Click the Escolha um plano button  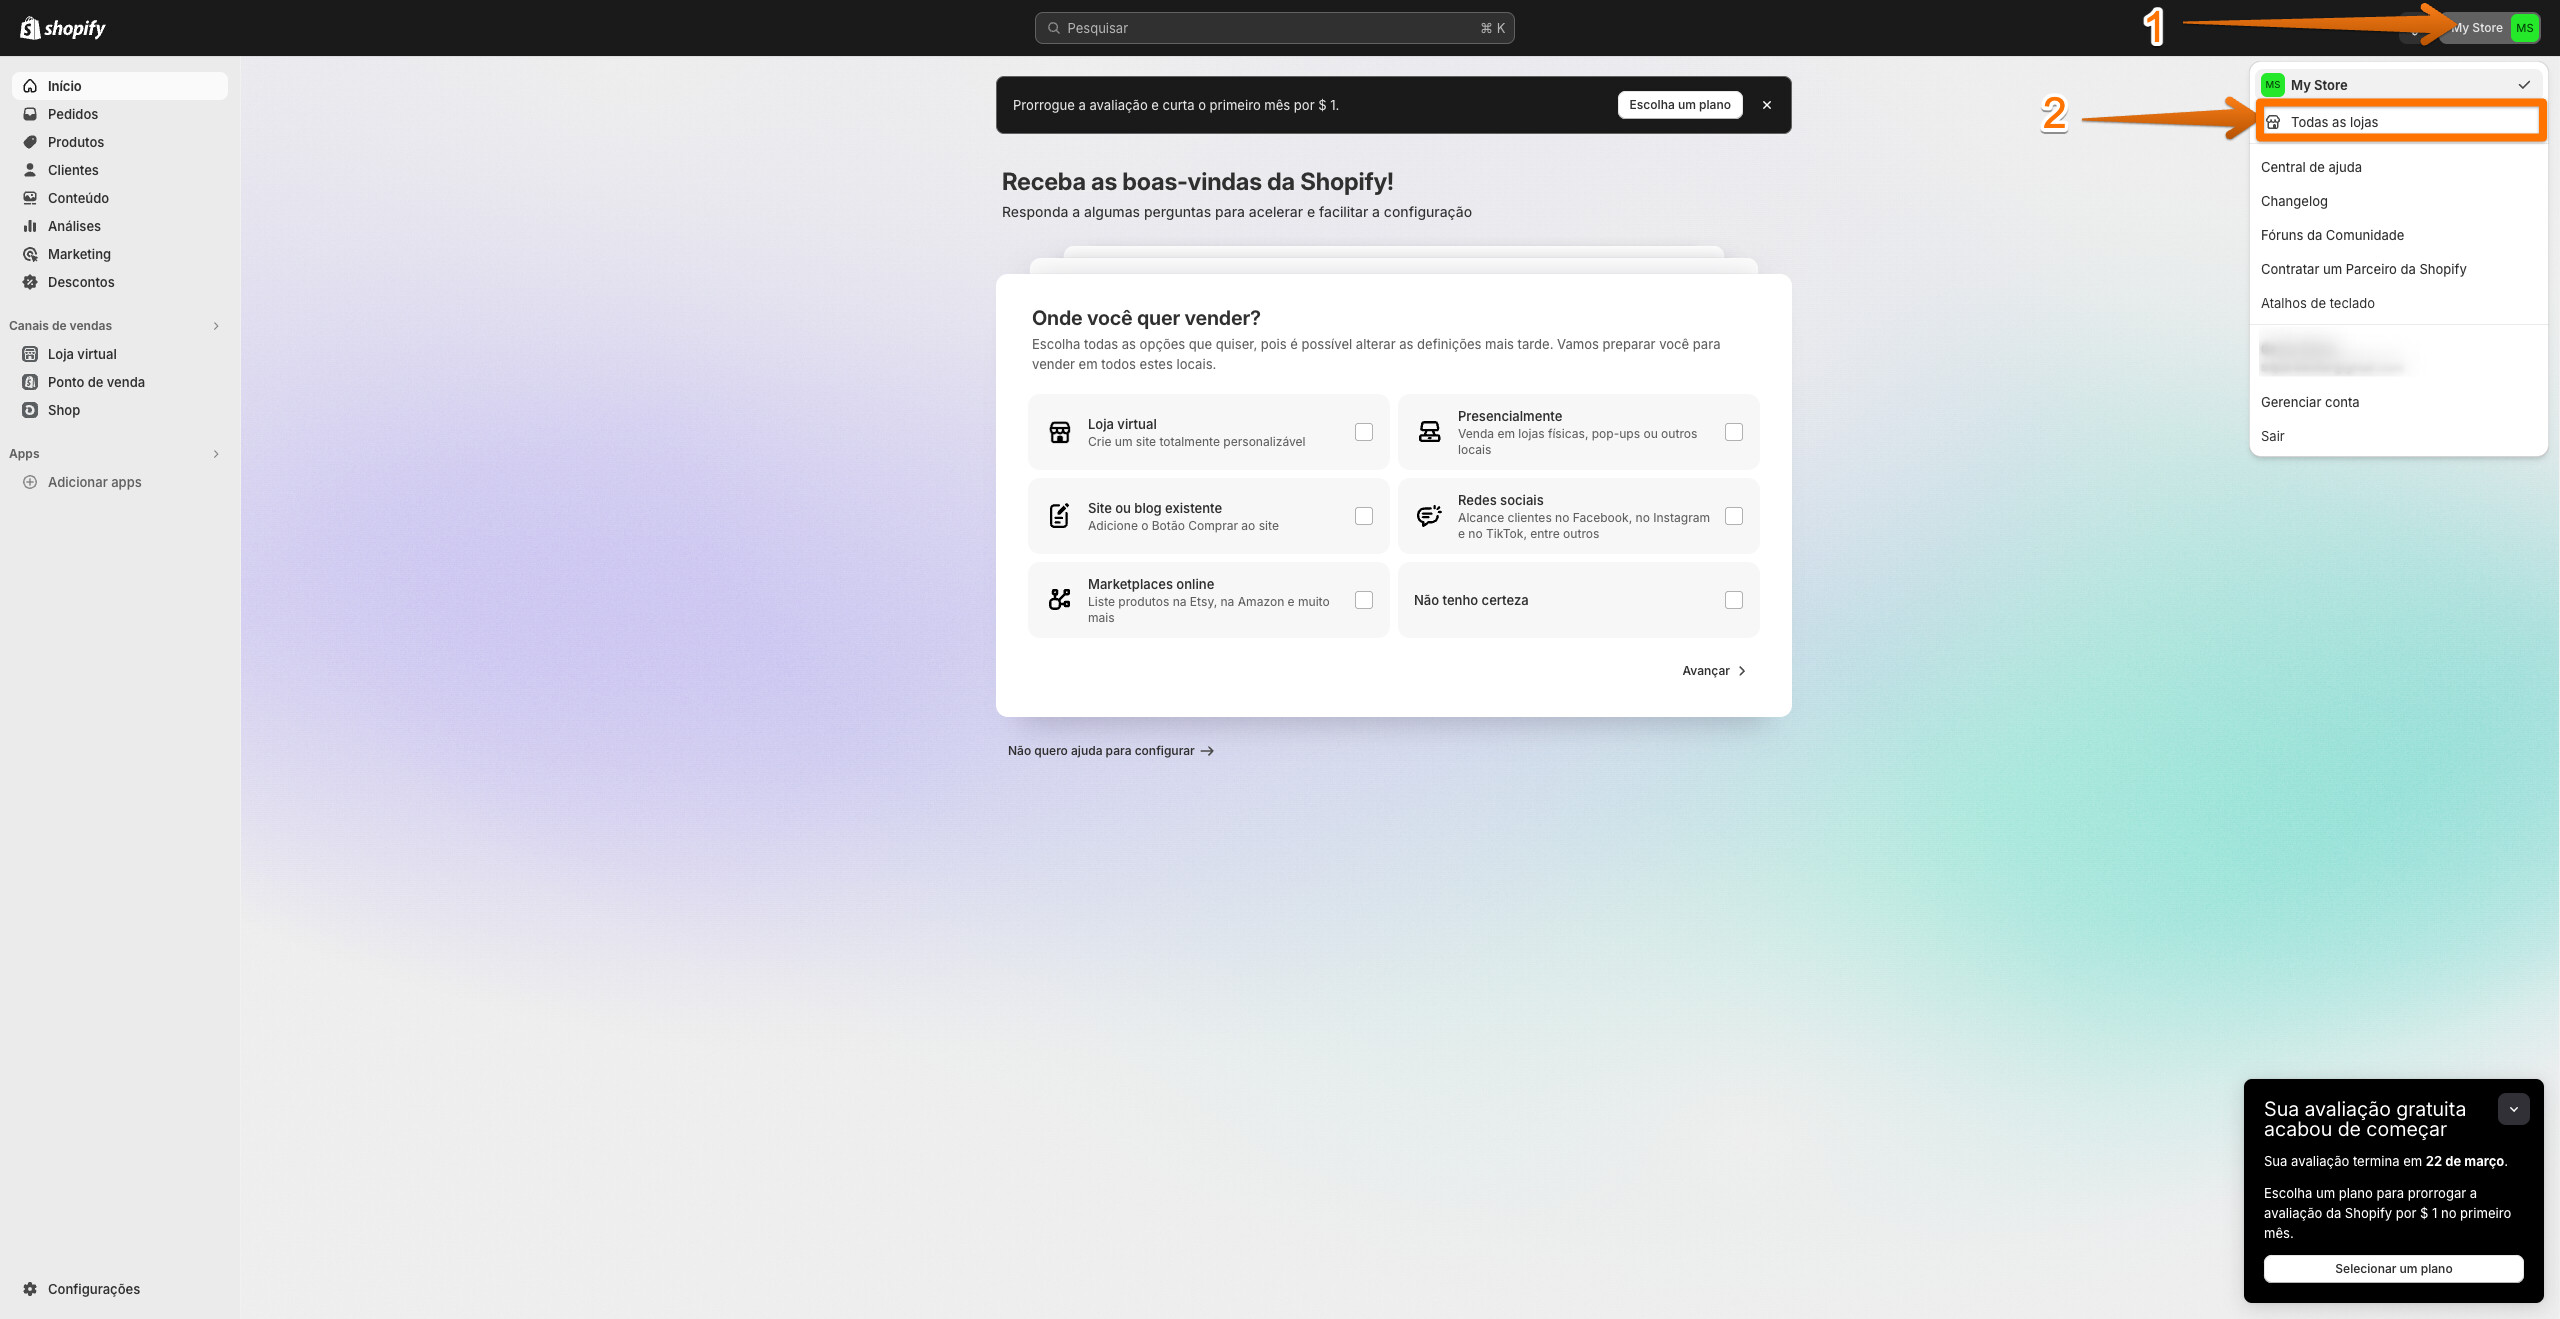click(1679, 105)
